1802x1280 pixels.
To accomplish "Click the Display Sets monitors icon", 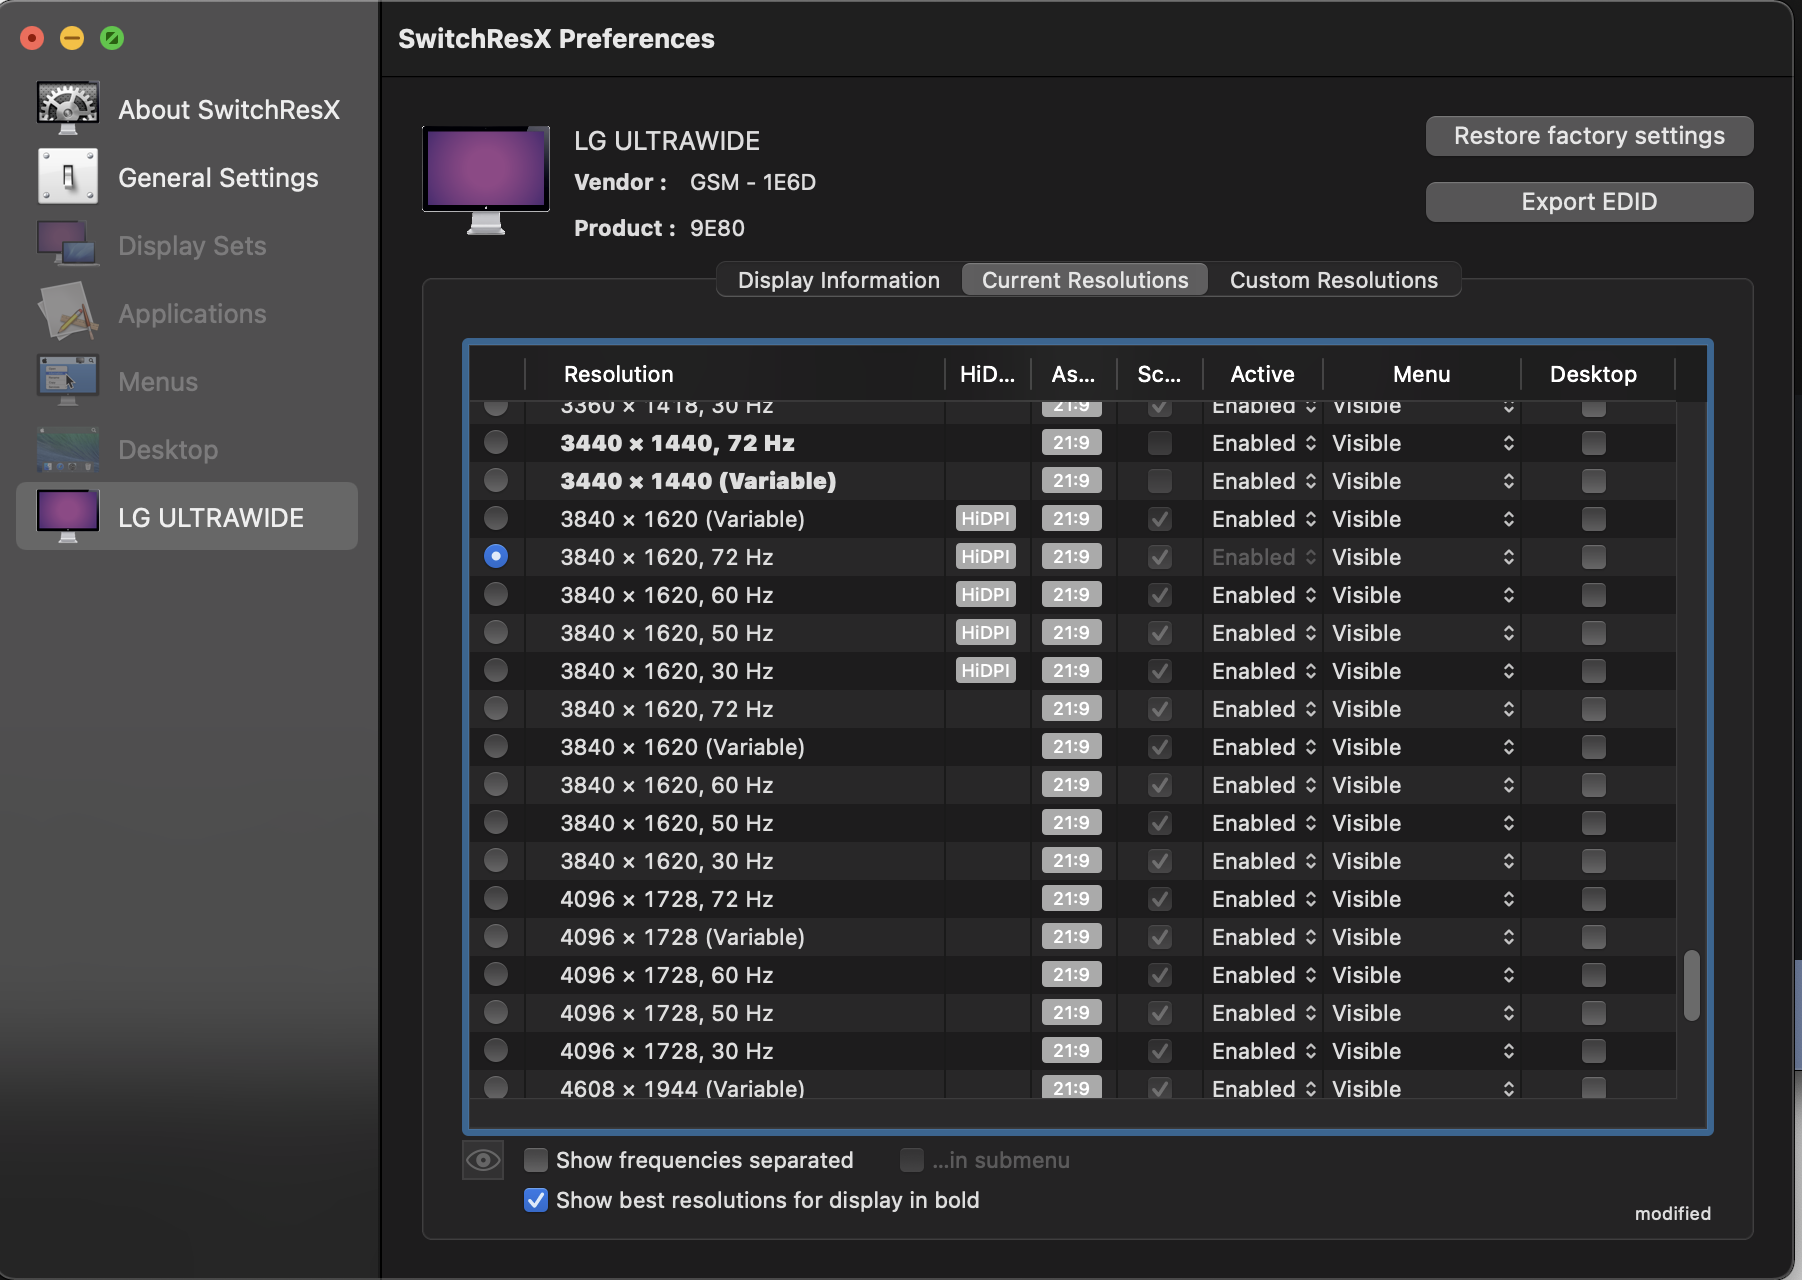I will (67, 245).
